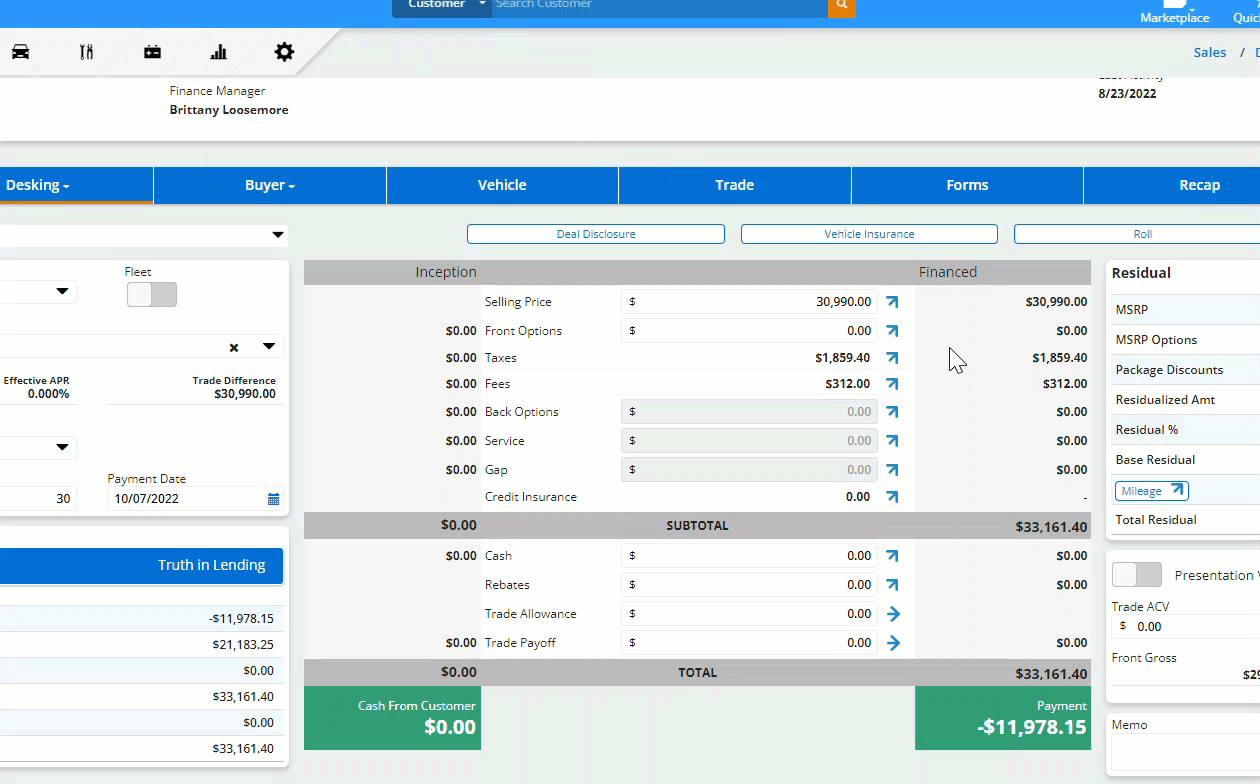Click the car icon in the toolbar

point(20,52)
